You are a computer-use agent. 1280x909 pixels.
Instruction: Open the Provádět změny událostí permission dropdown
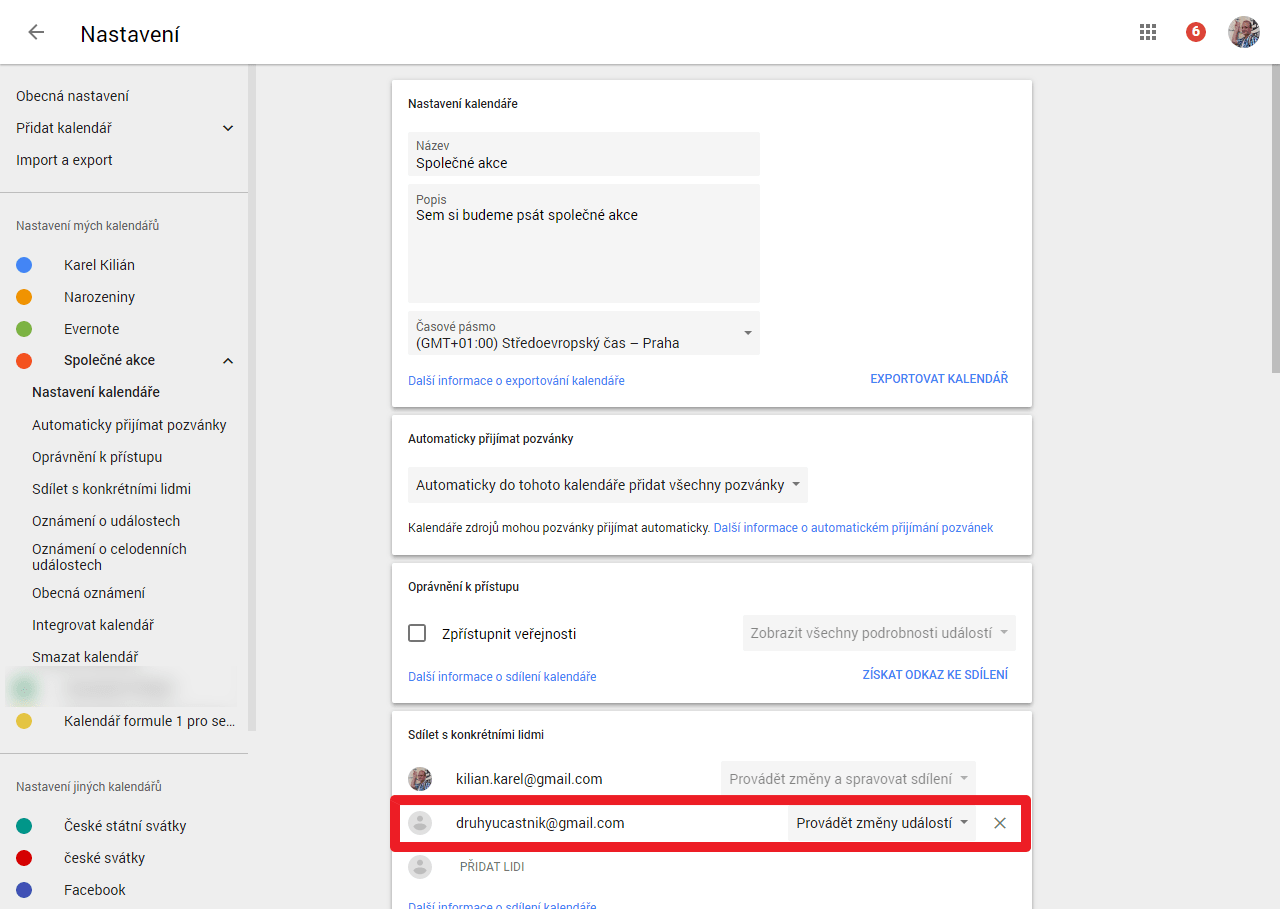click(x=882, y=823)
